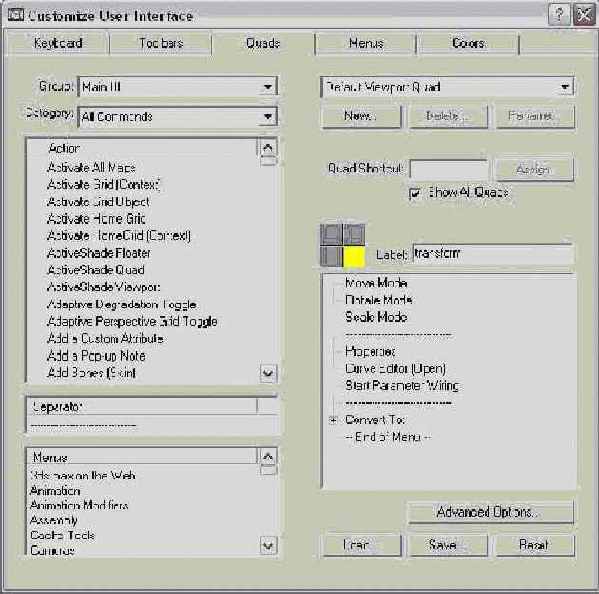599x594 pixels.
Task: Click the Menus list scroll up arrow
Action: 268,456
